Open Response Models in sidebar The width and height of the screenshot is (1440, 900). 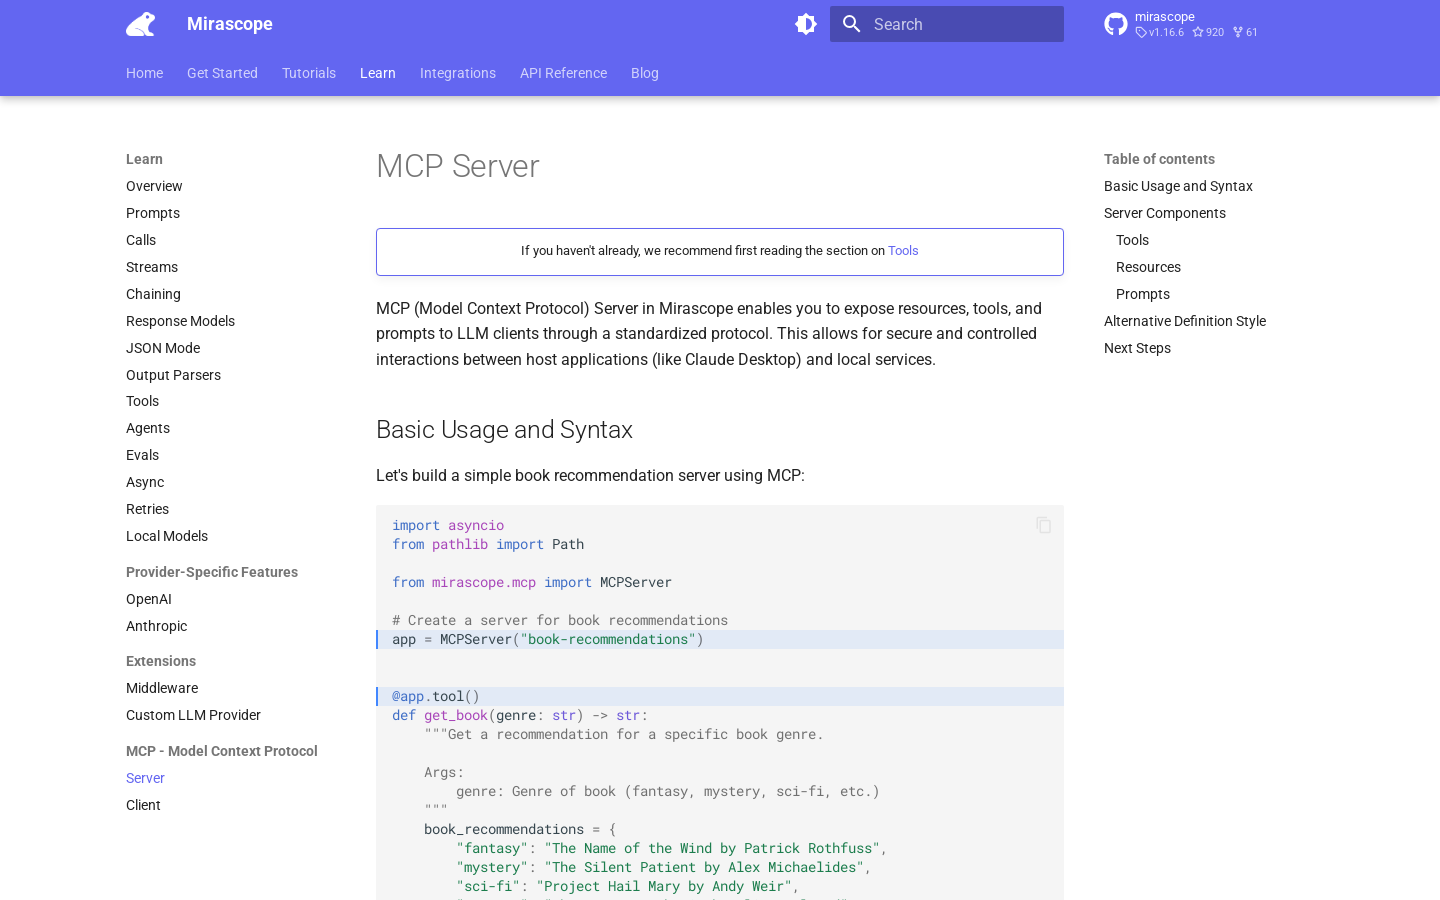coord(180,321)
